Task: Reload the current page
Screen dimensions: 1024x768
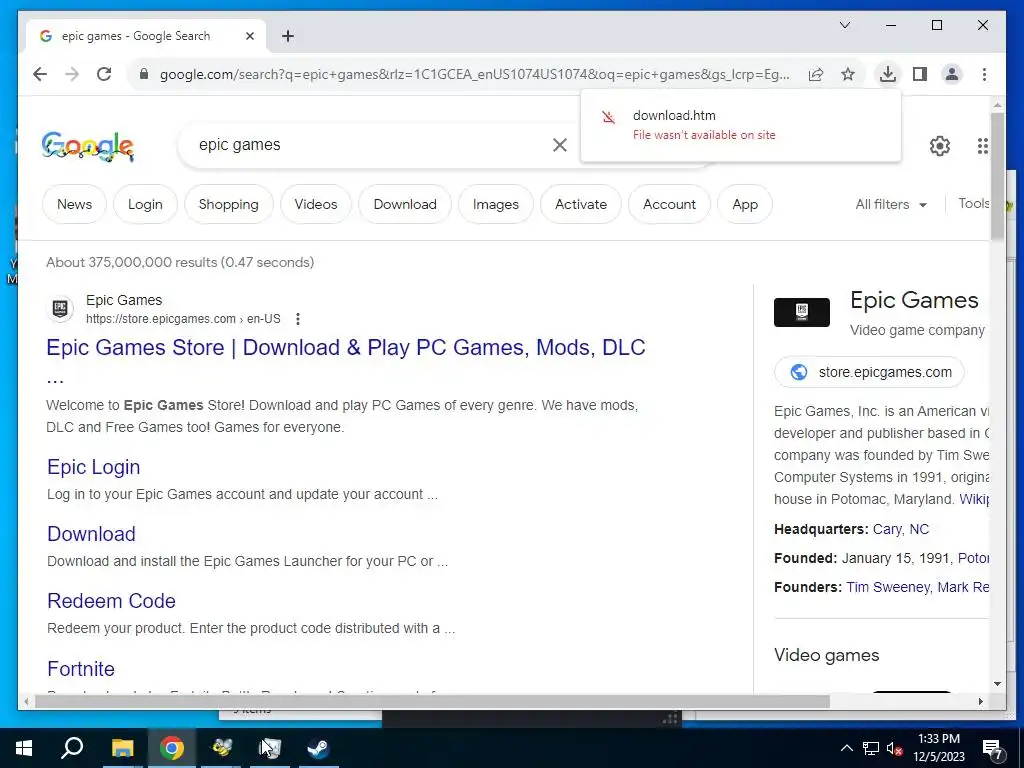Action: pos(104,74)
